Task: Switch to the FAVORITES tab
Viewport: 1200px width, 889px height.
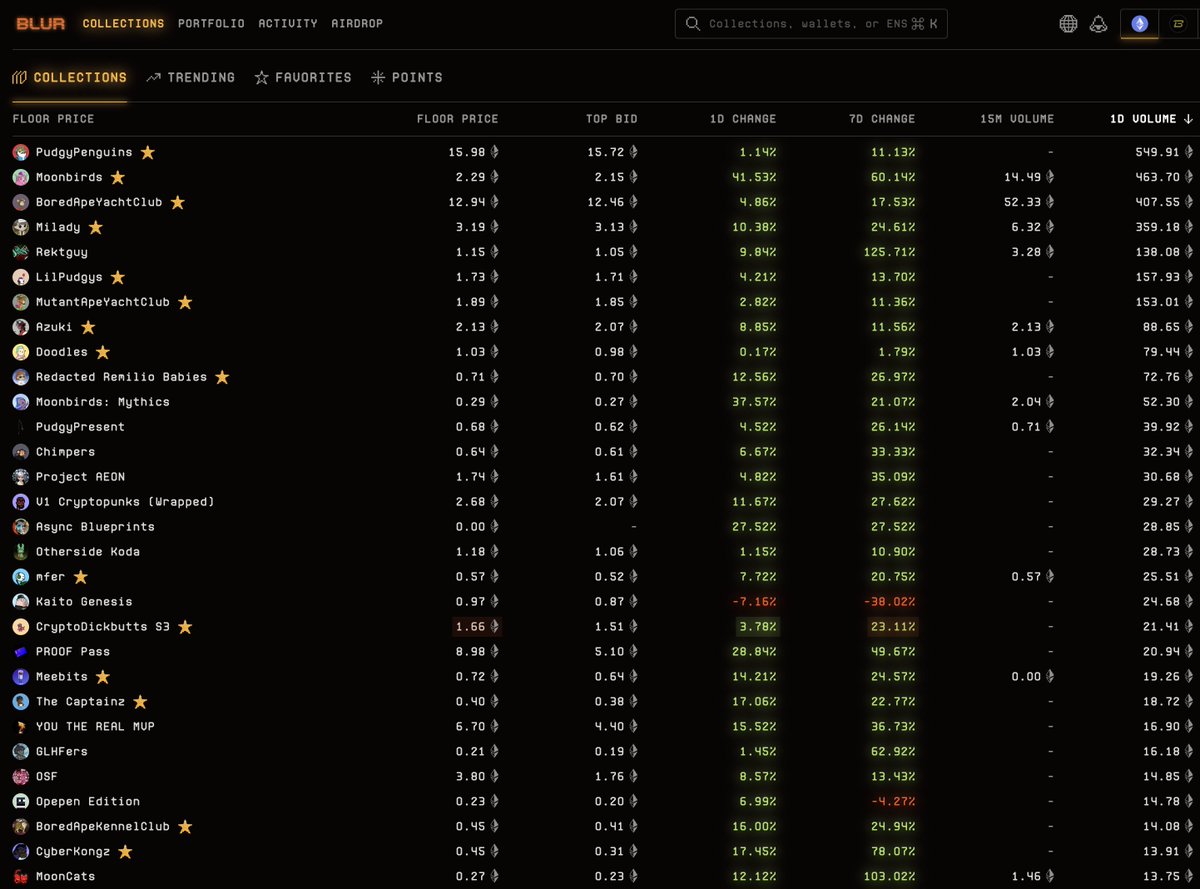Action: coord(303,77)
